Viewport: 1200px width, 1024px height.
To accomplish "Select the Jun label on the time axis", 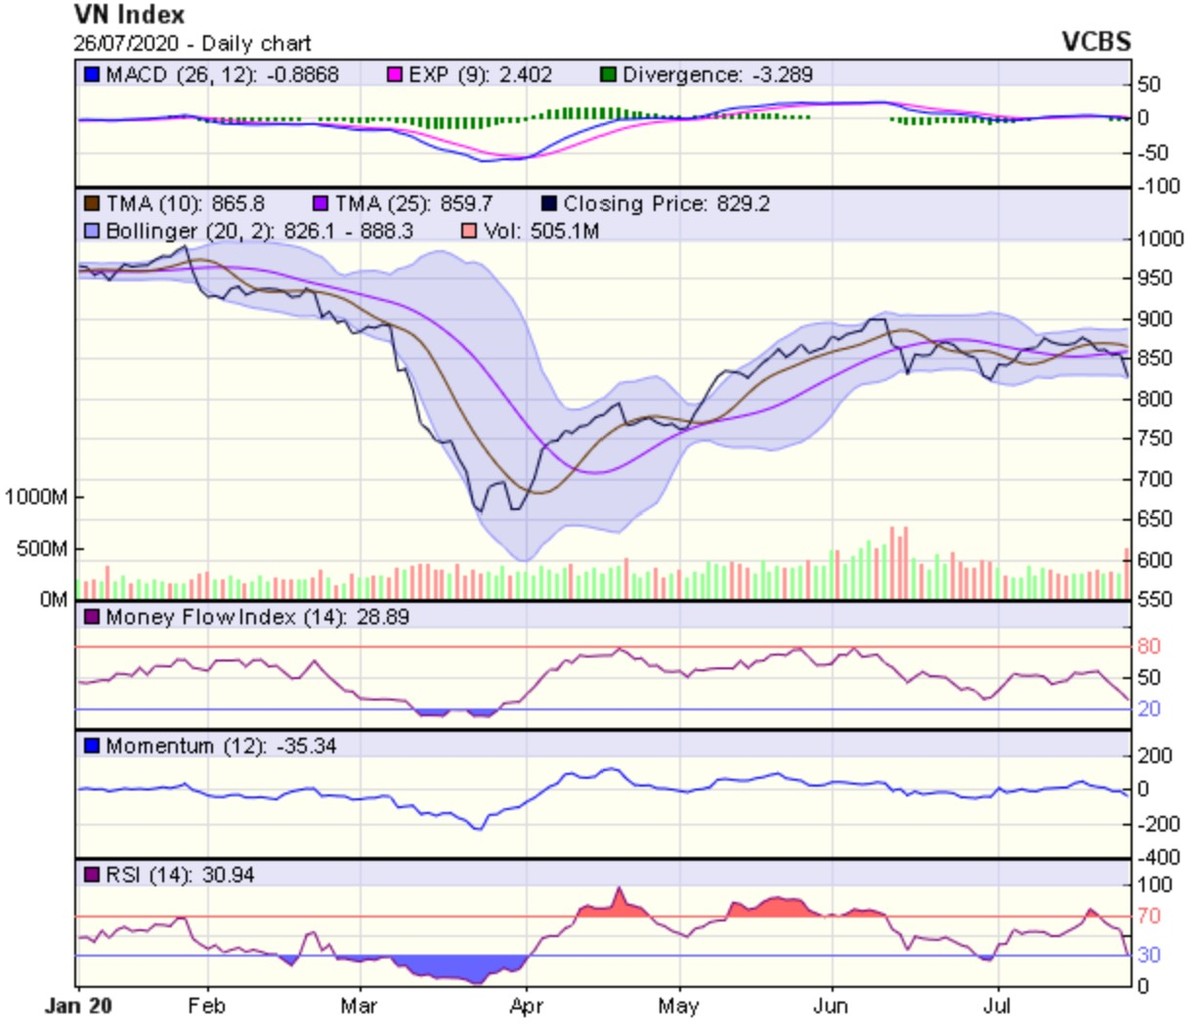I will (831, 1006).
